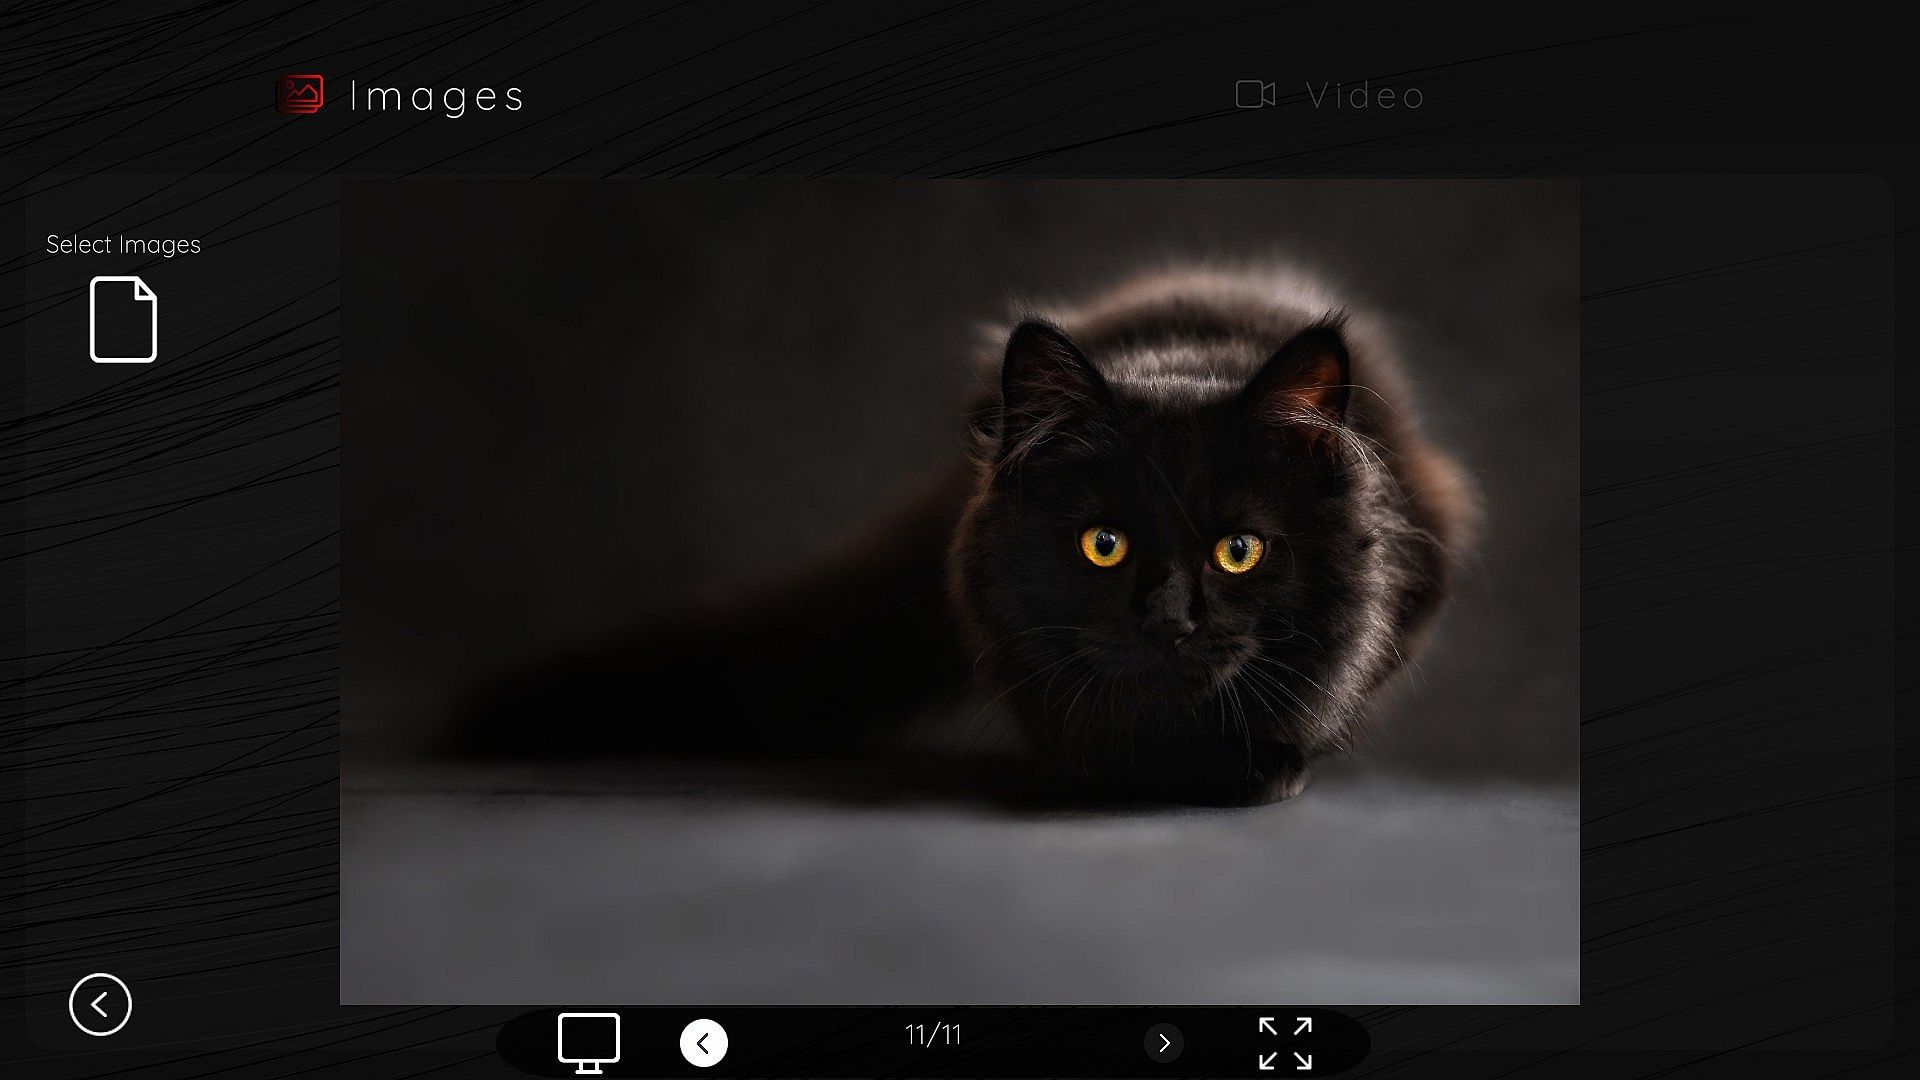1920x1080 pixels.
Task: Enter fullscreen with expand arrows icon
Action: 1285,1043
